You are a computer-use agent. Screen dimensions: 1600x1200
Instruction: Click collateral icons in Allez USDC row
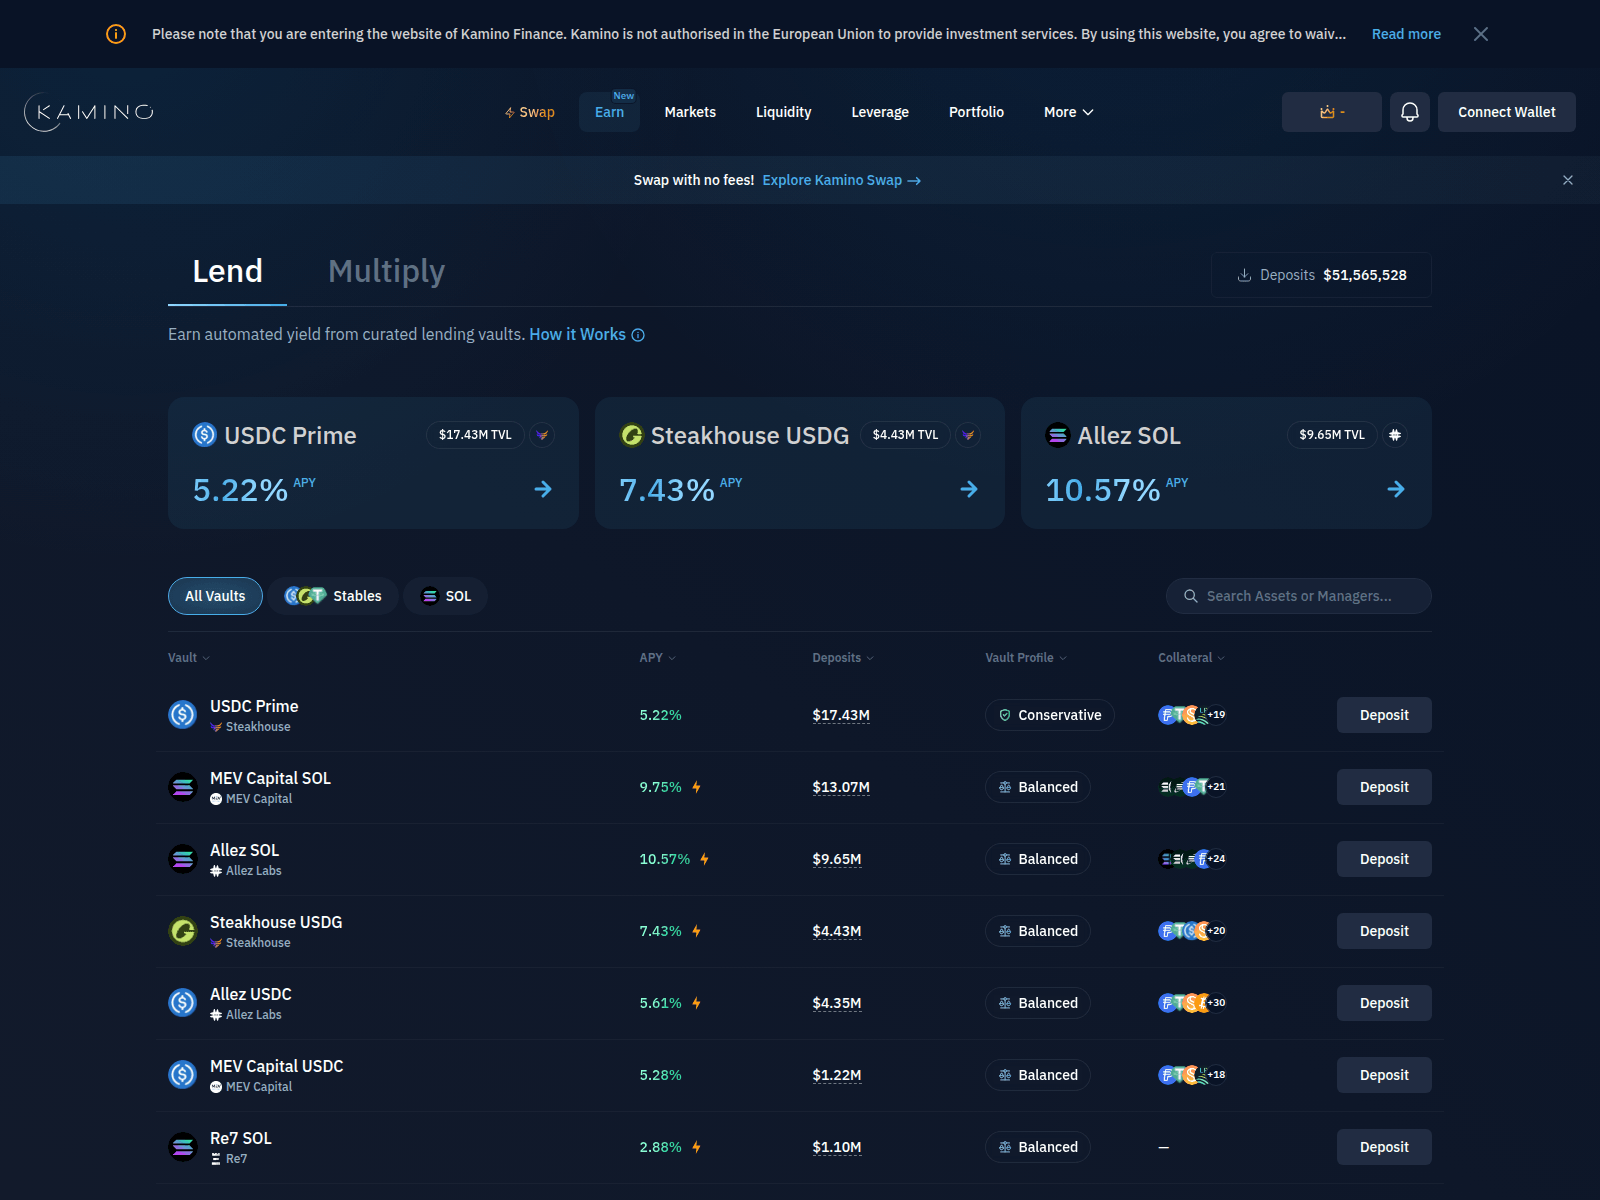click(x=1192, y=1003)
